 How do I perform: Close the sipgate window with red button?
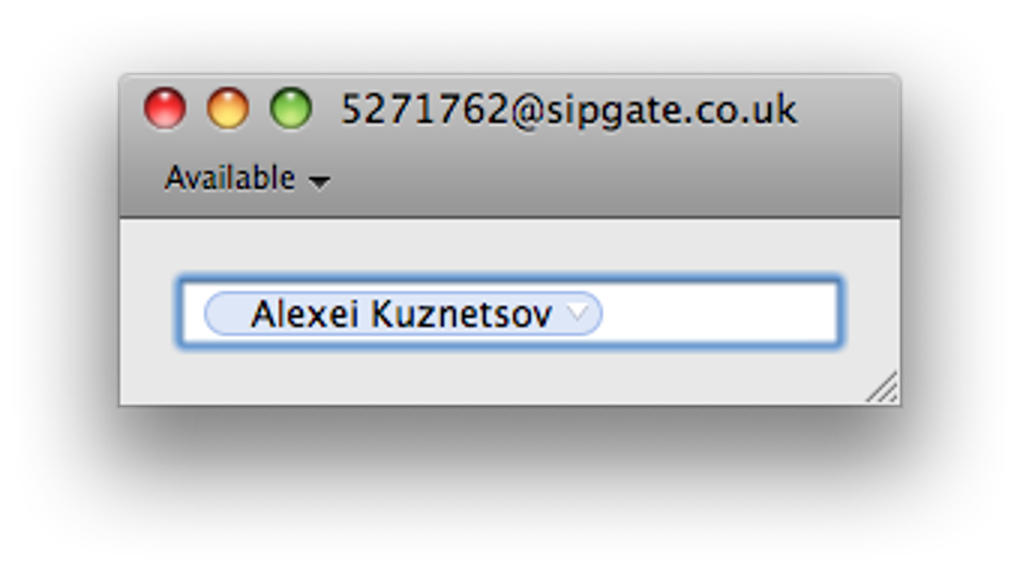point(165,108)
